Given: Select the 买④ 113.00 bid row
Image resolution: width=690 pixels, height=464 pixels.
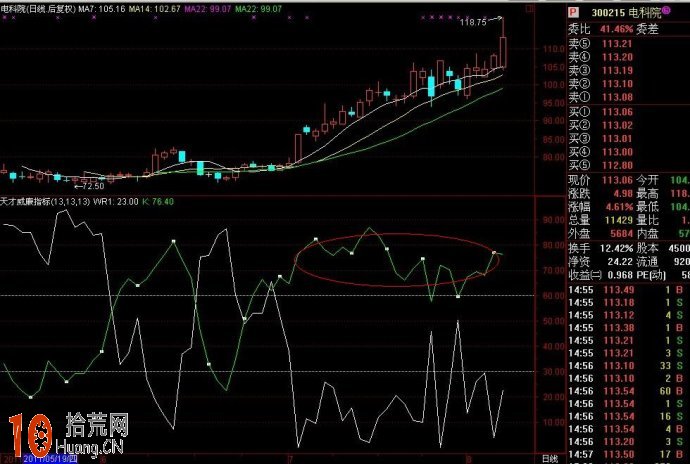Looking at the screenshot, I should pos(600,152).
